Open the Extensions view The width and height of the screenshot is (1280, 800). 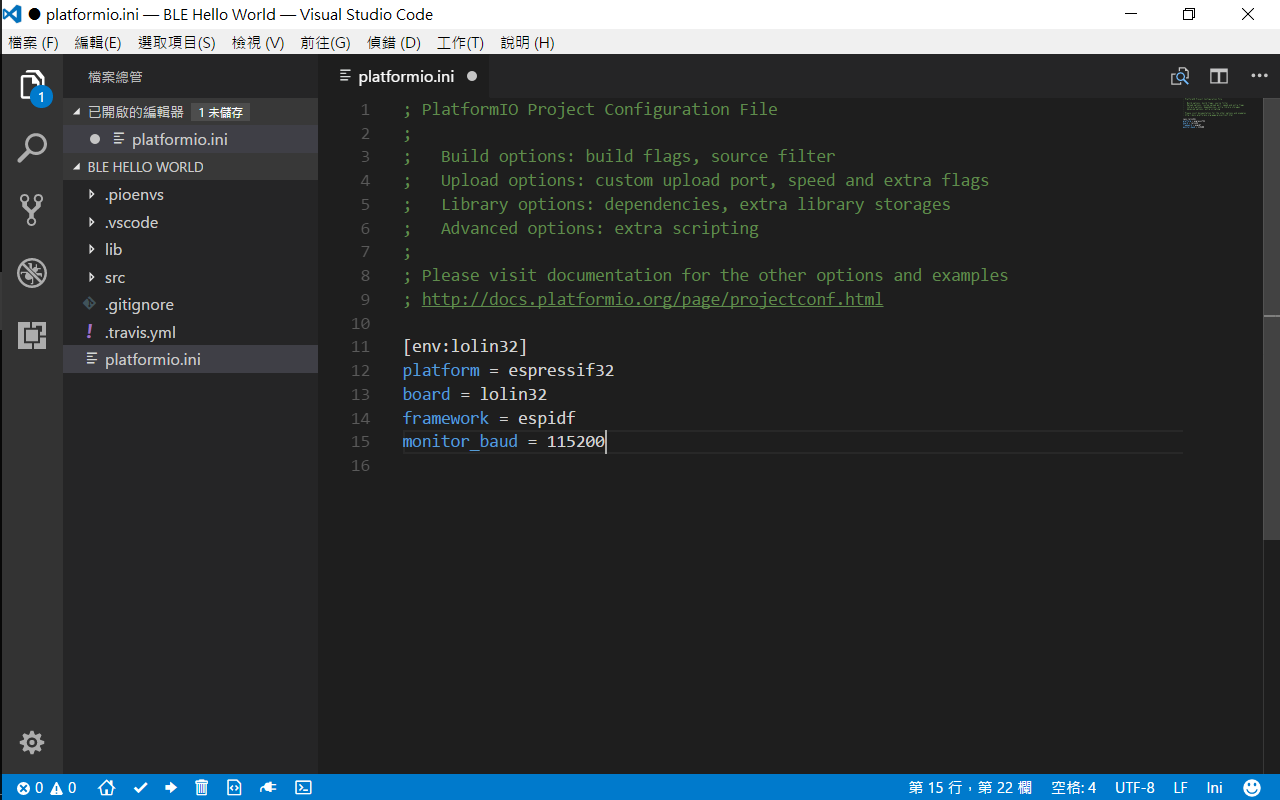click(x=32, y=335)
